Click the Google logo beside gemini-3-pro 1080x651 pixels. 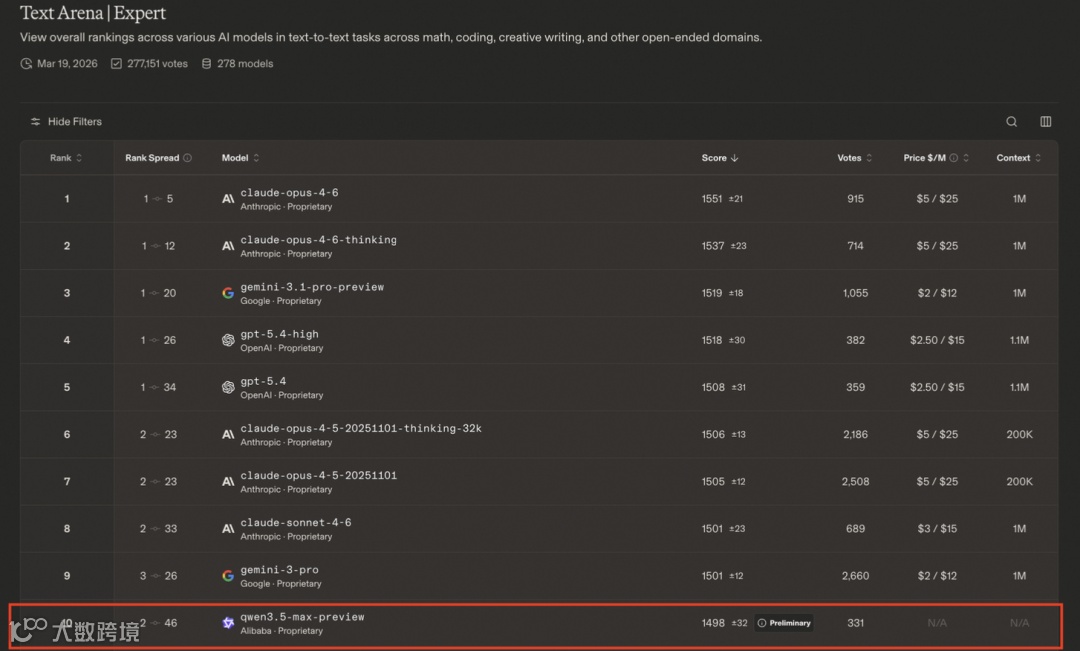228,576
